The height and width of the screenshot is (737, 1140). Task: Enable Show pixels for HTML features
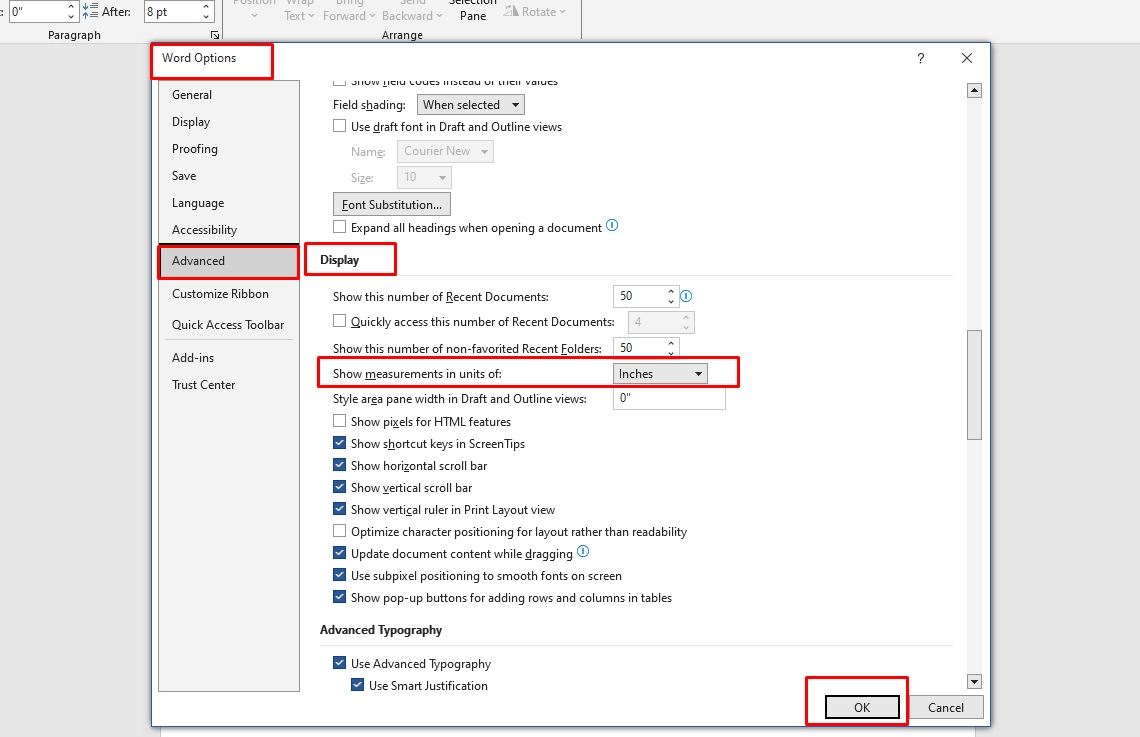tap(340, 422)
